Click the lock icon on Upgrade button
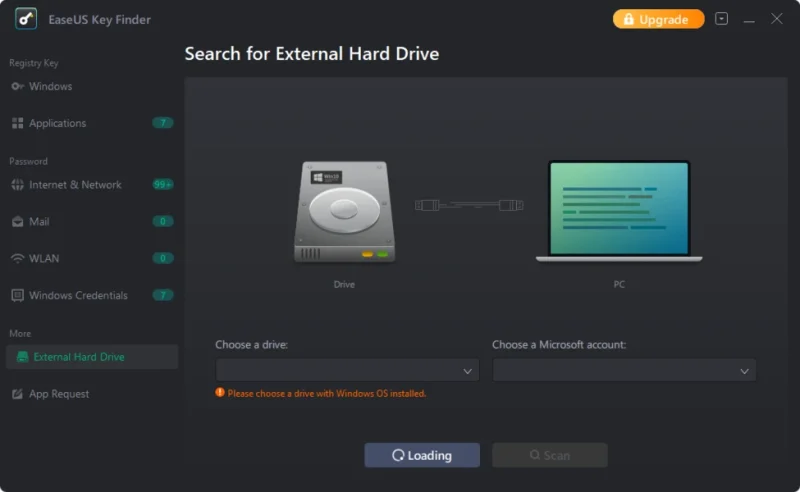The image size is (800, 492). (x=629, y=19)
